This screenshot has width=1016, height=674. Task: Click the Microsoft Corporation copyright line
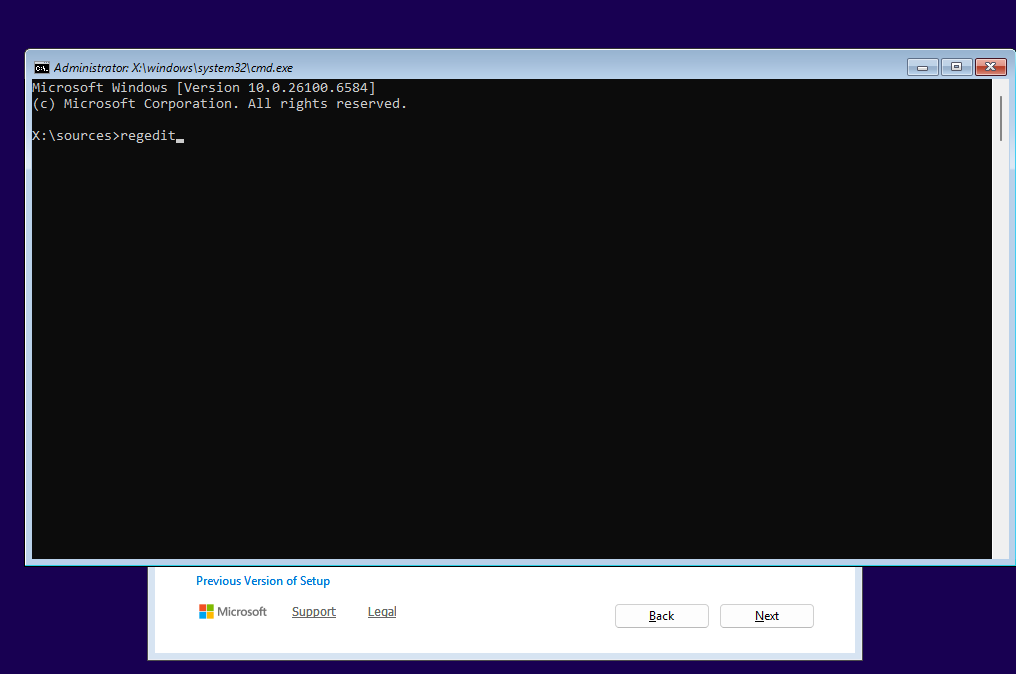tap(219, 104)
